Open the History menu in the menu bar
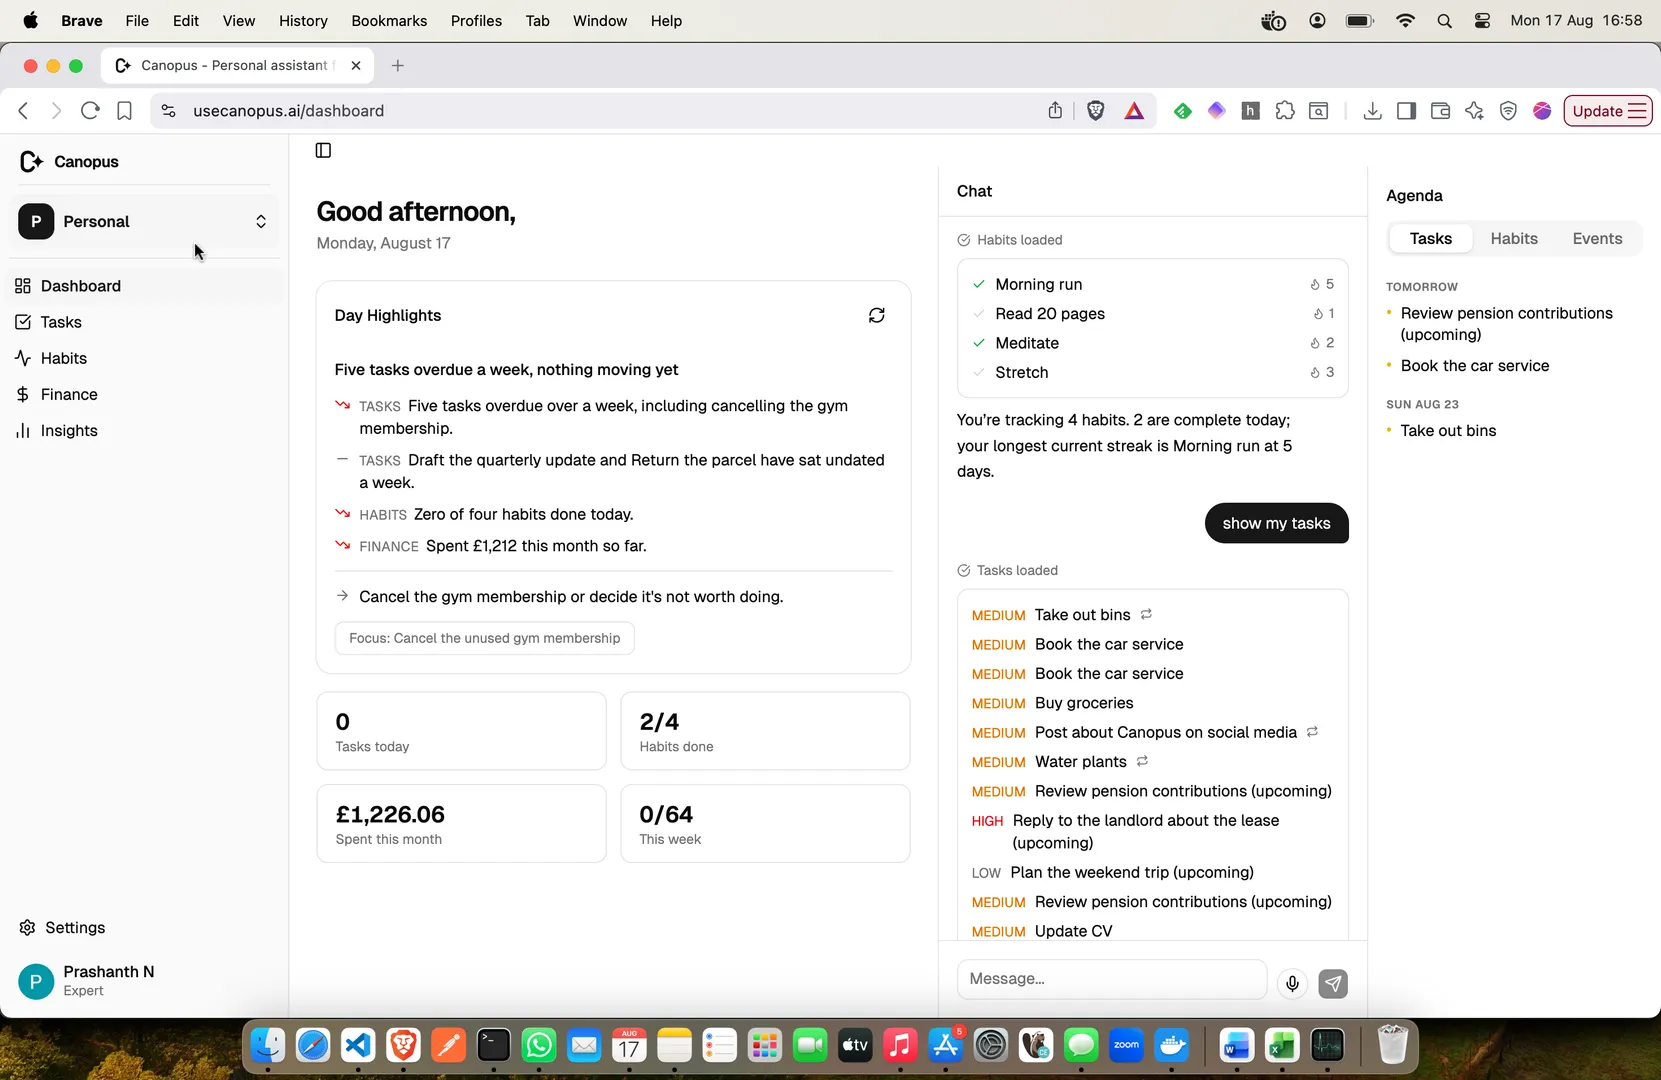 (x=303, y=20)
